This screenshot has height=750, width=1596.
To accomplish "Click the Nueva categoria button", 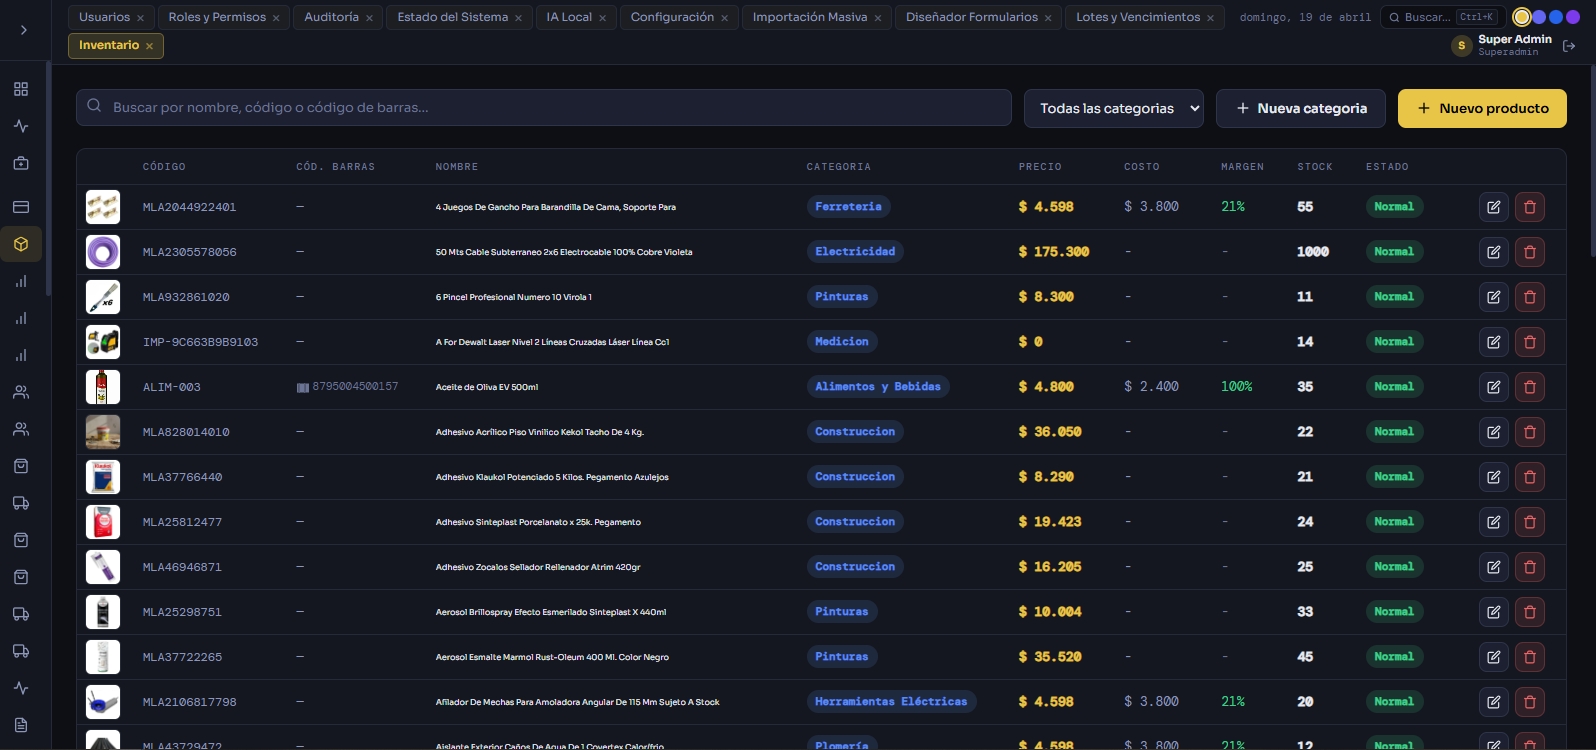I will tap(1300, 108).
